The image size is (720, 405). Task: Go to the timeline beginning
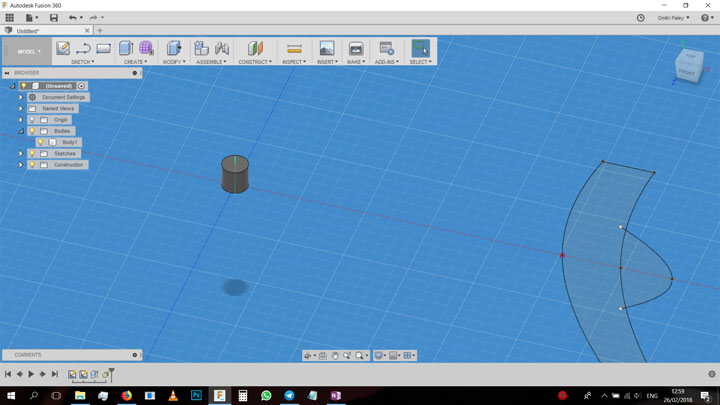pyautogui.click(x=8, y=374)
